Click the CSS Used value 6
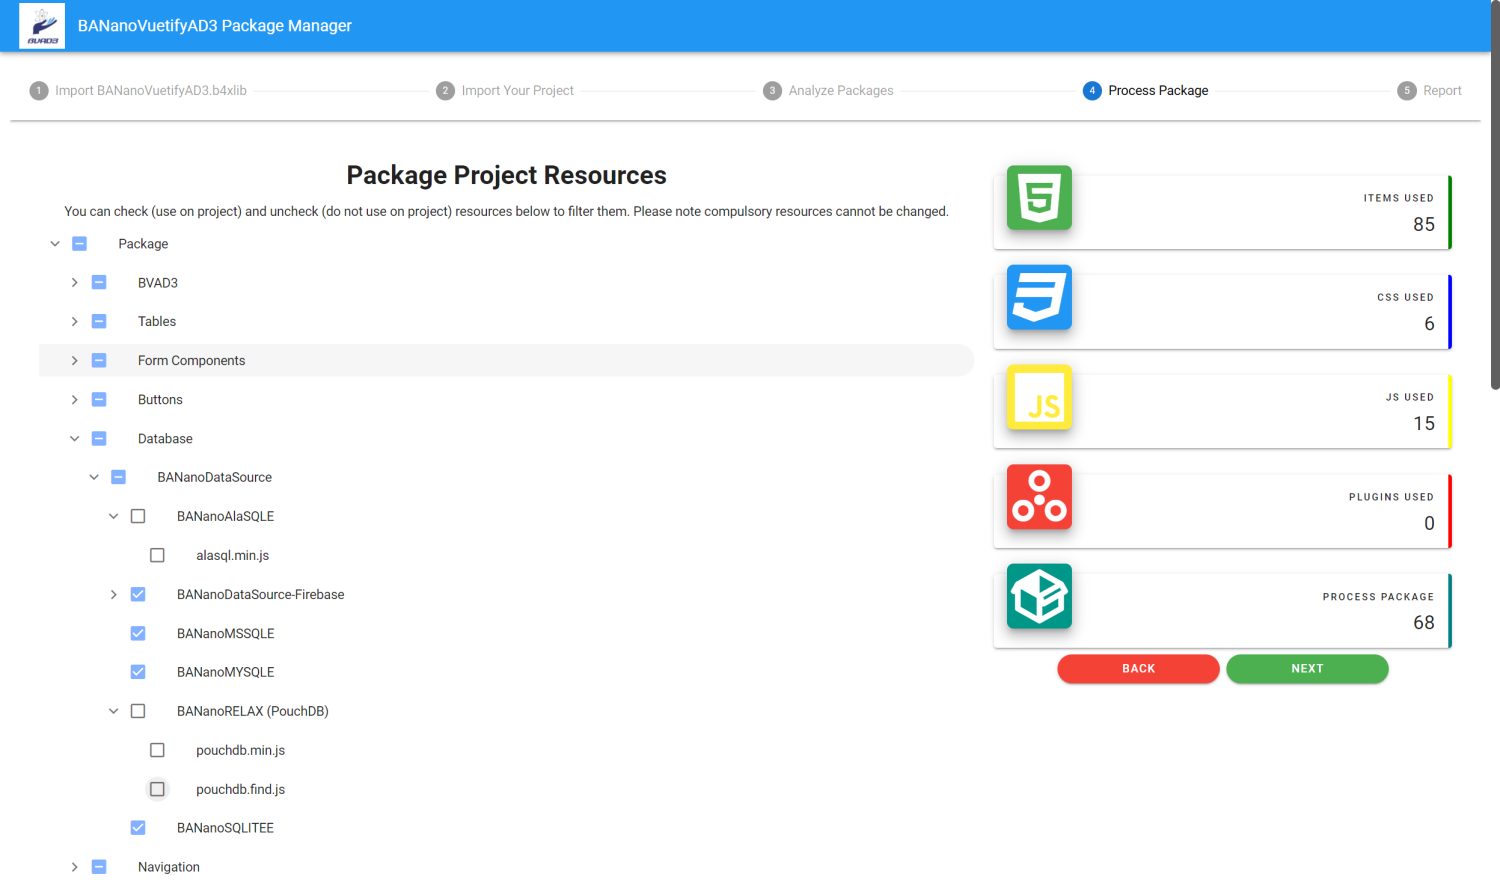This screenshot has height=892, width=1500. point(1429,324)
